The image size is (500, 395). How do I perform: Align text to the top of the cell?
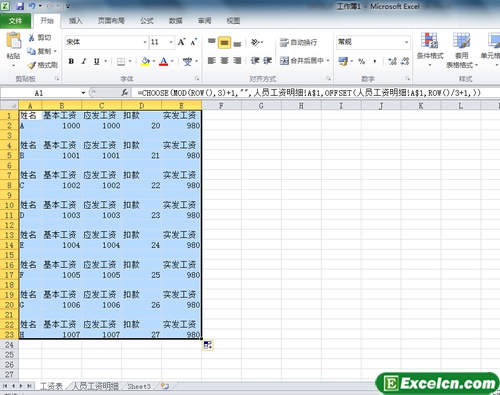pyautogui.click(x=212, y=42)
